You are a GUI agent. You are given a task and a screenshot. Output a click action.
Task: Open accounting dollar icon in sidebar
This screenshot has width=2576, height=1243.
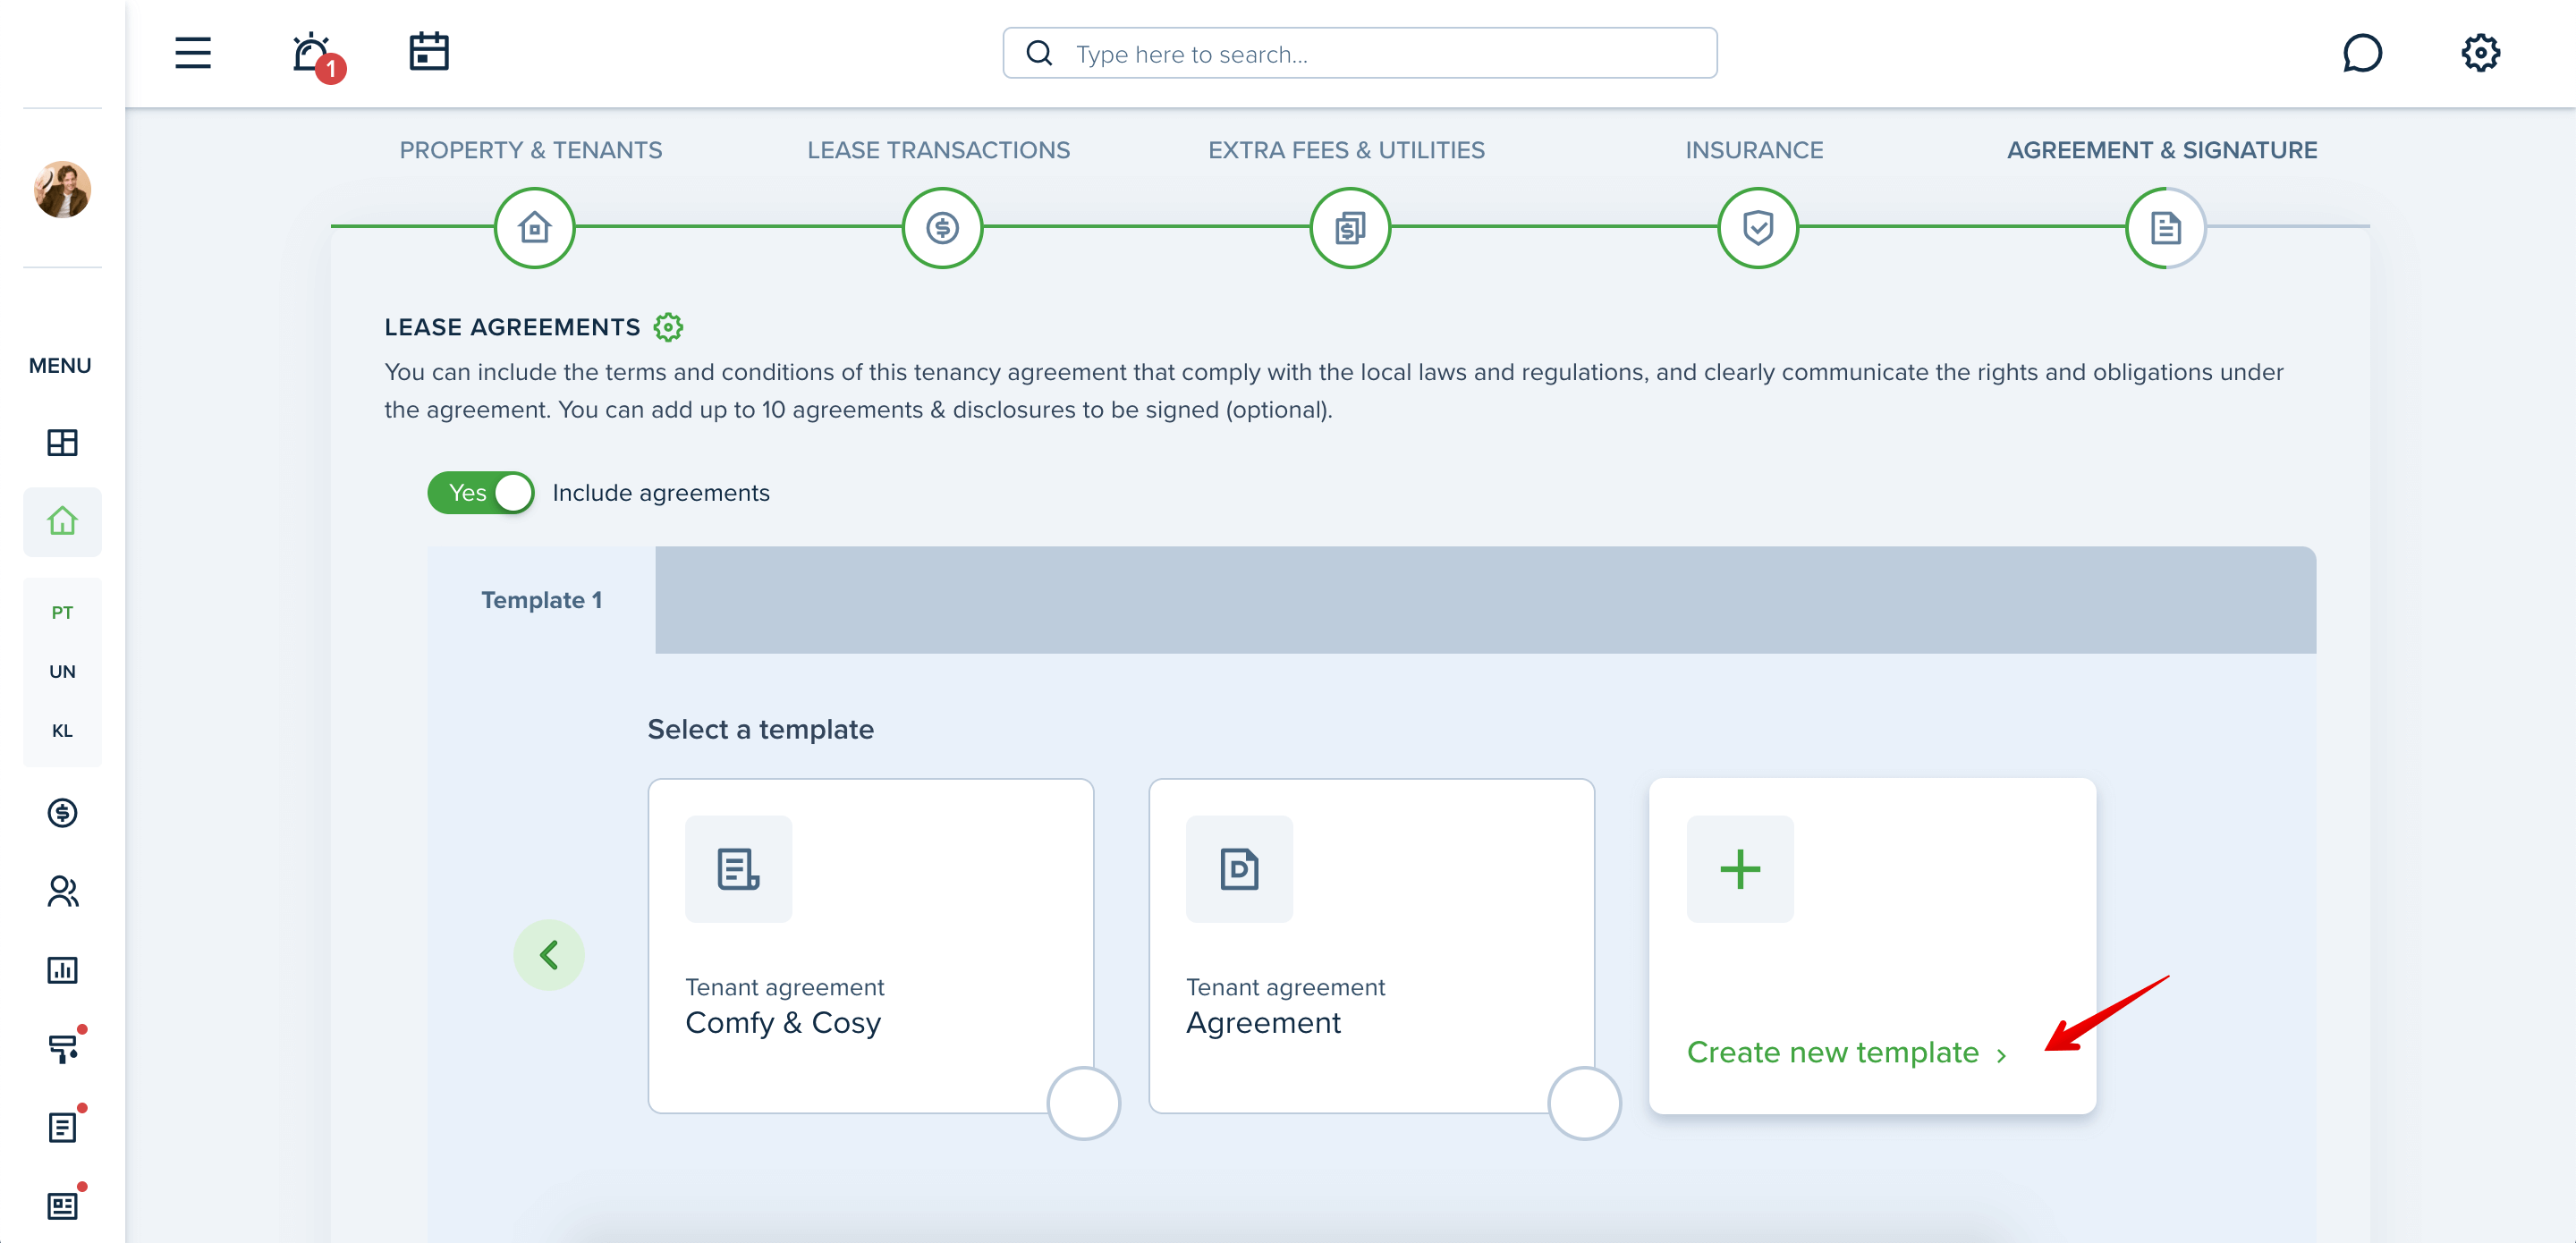[62, 812]
